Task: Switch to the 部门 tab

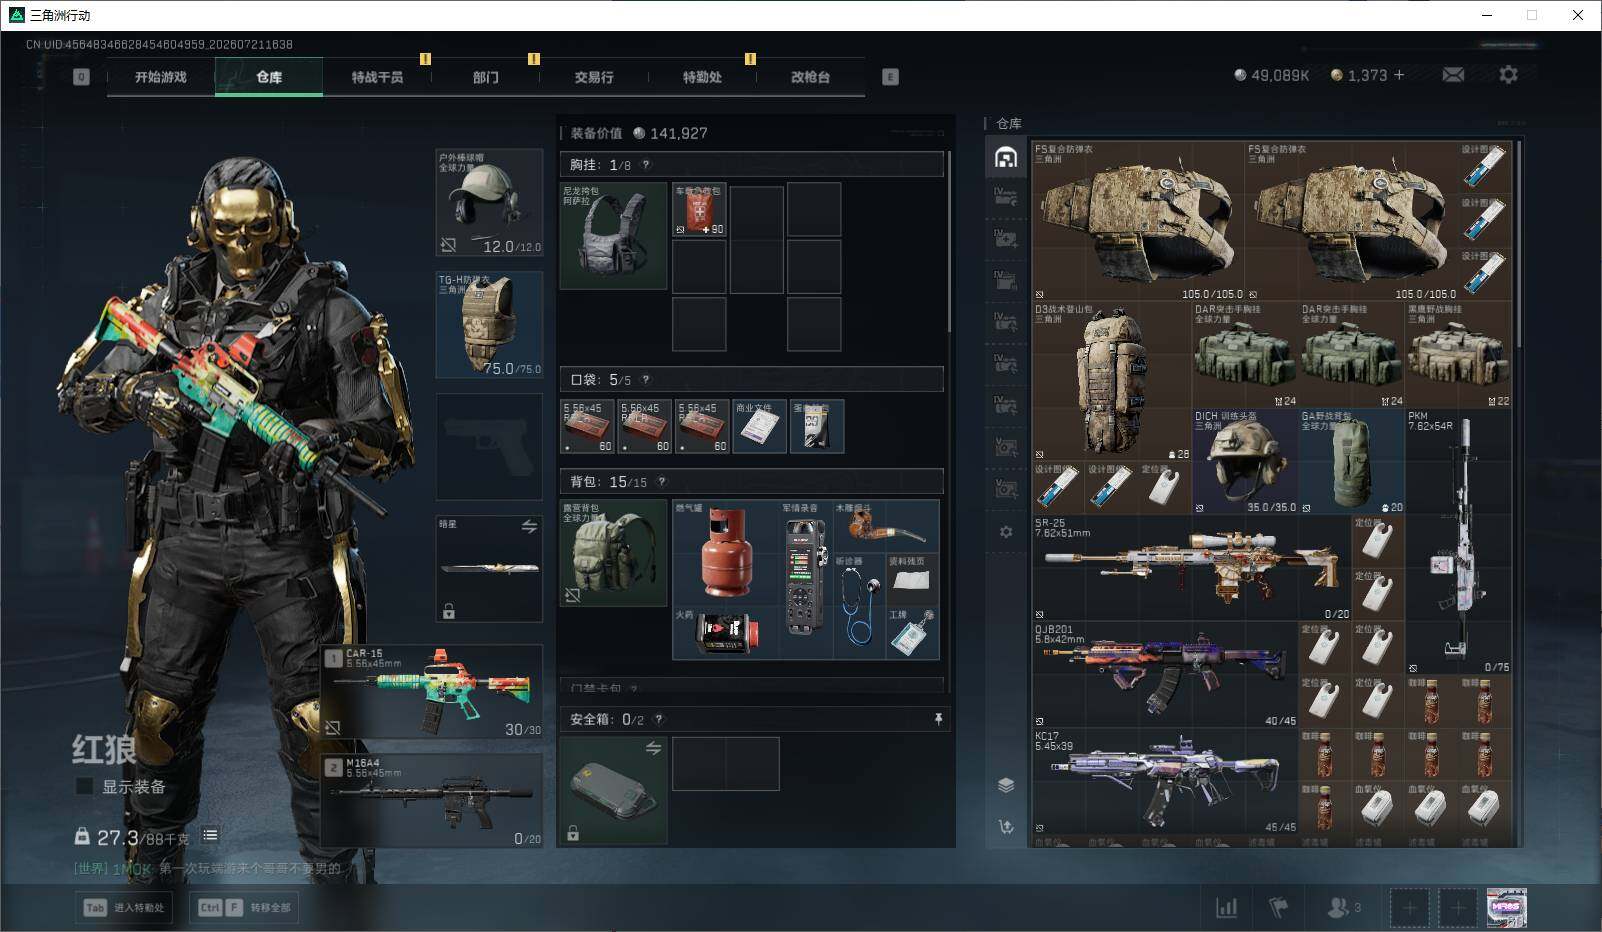Action: (x=486, y=77)
